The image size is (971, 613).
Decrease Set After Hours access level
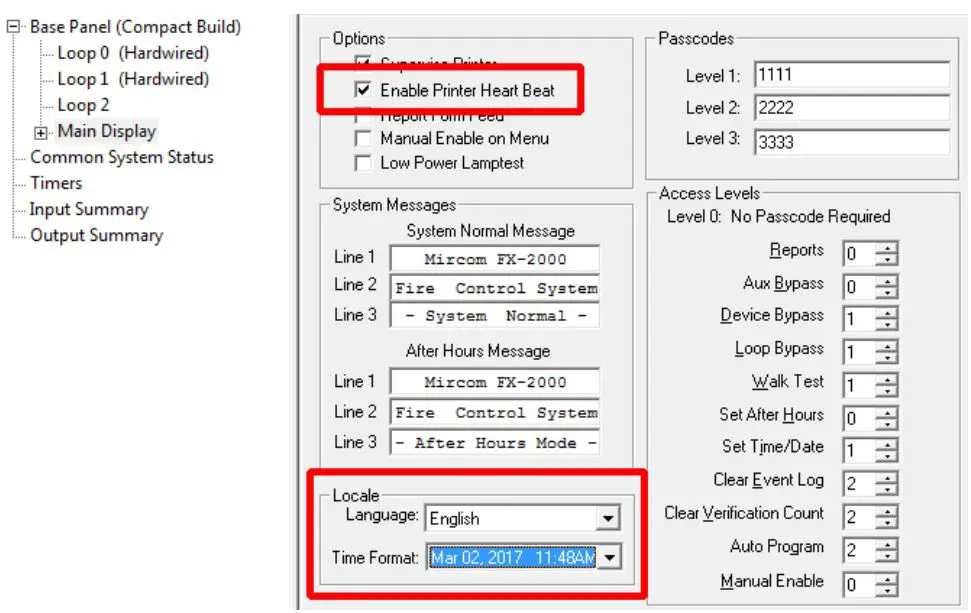click(x=887, y=425)
